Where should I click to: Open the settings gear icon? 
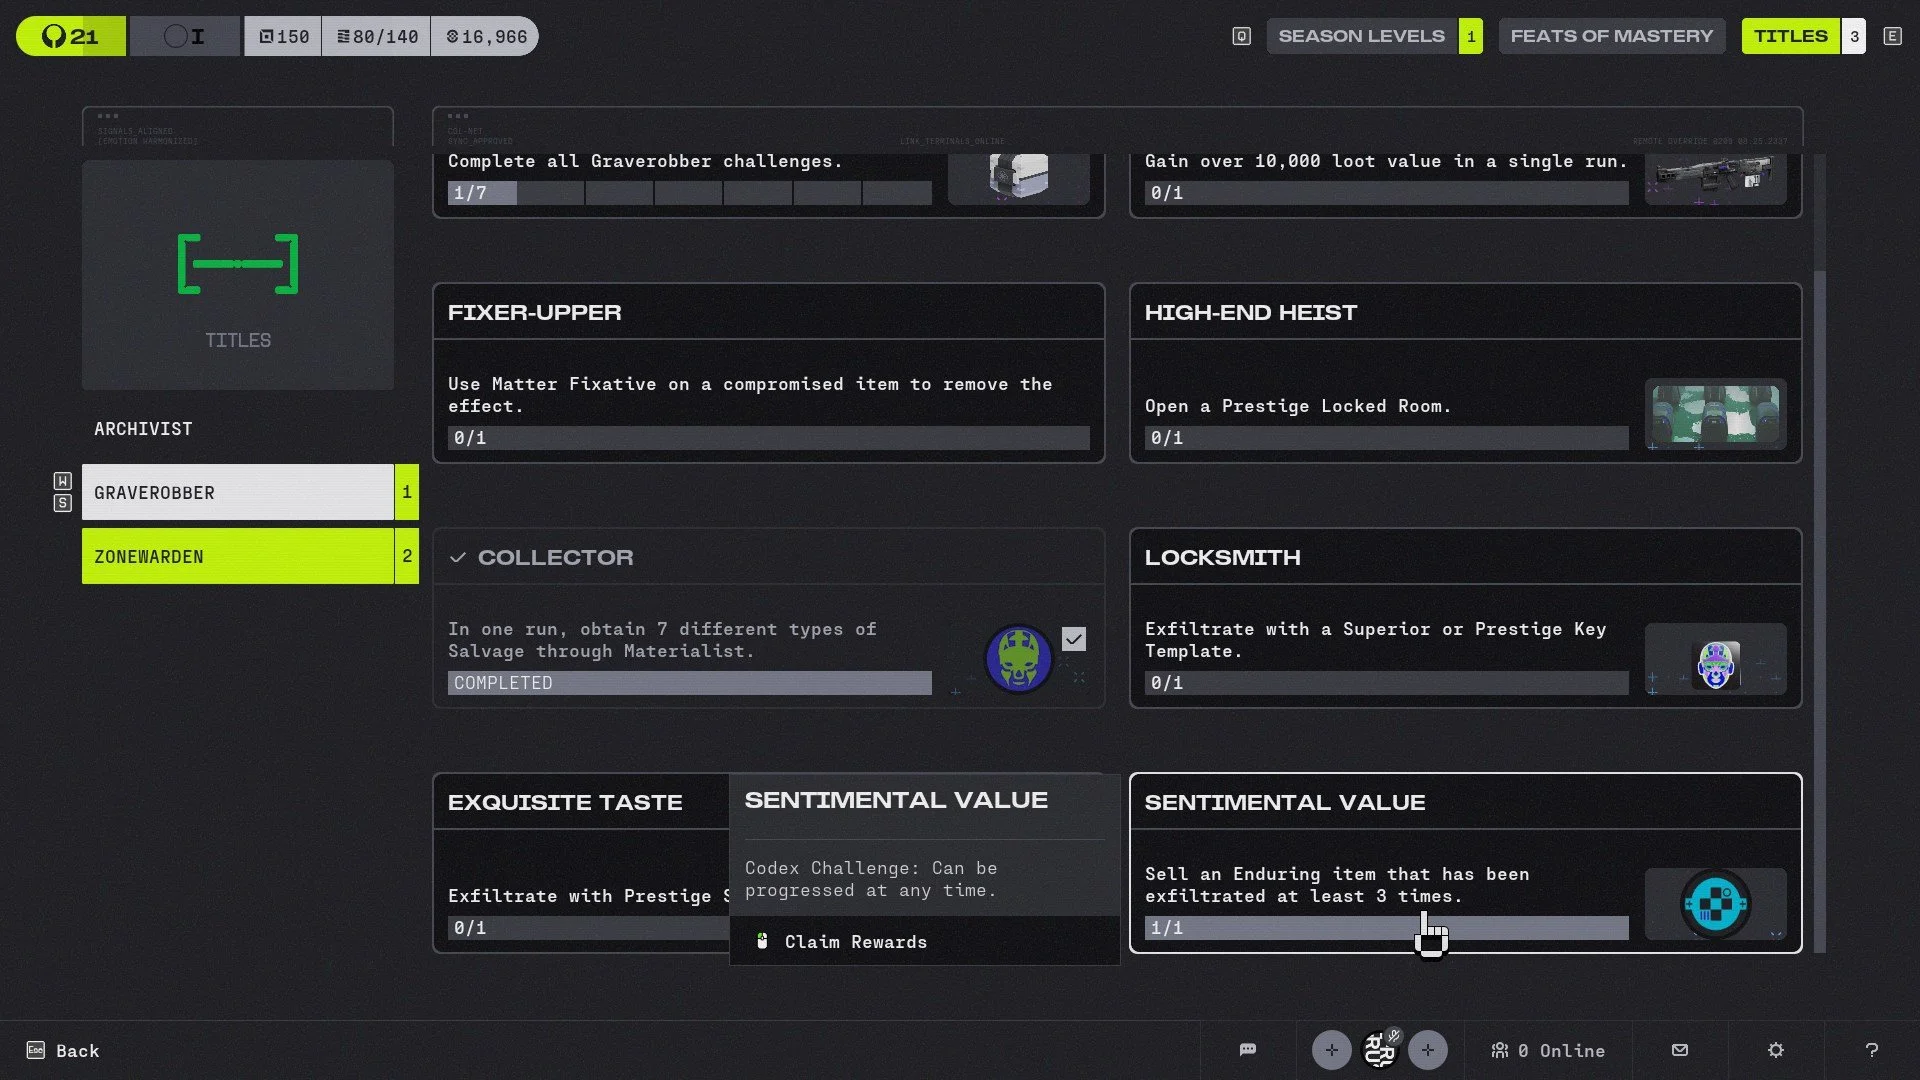point(1776,1050)
